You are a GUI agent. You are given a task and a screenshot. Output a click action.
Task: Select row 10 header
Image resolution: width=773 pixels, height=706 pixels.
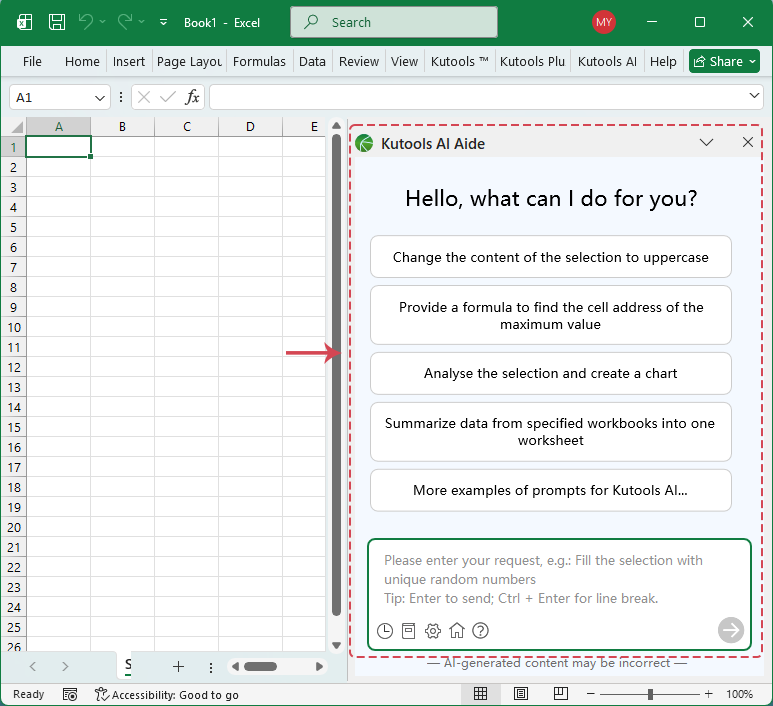pos(14,327)
